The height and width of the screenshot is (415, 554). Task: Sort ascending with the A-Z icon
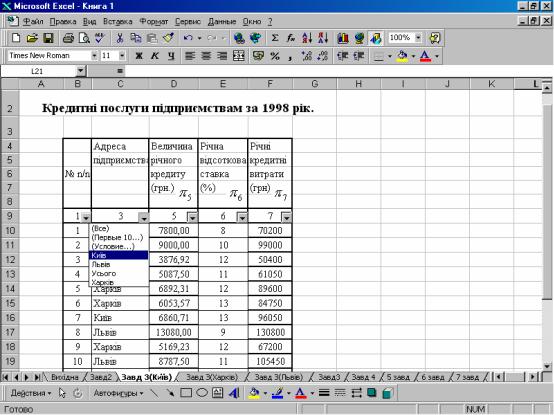[307, 38]
